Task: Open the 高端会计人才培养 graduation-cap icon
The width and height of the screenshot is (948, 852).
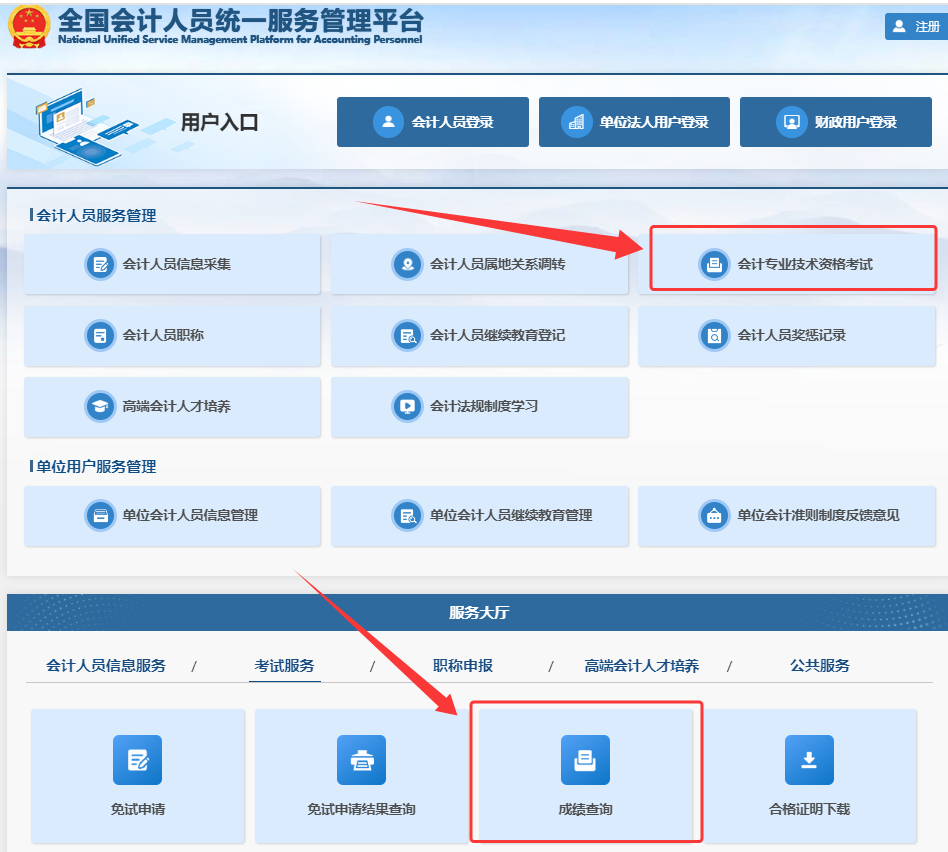Action: pyautogui.click(x=171, y=408)
